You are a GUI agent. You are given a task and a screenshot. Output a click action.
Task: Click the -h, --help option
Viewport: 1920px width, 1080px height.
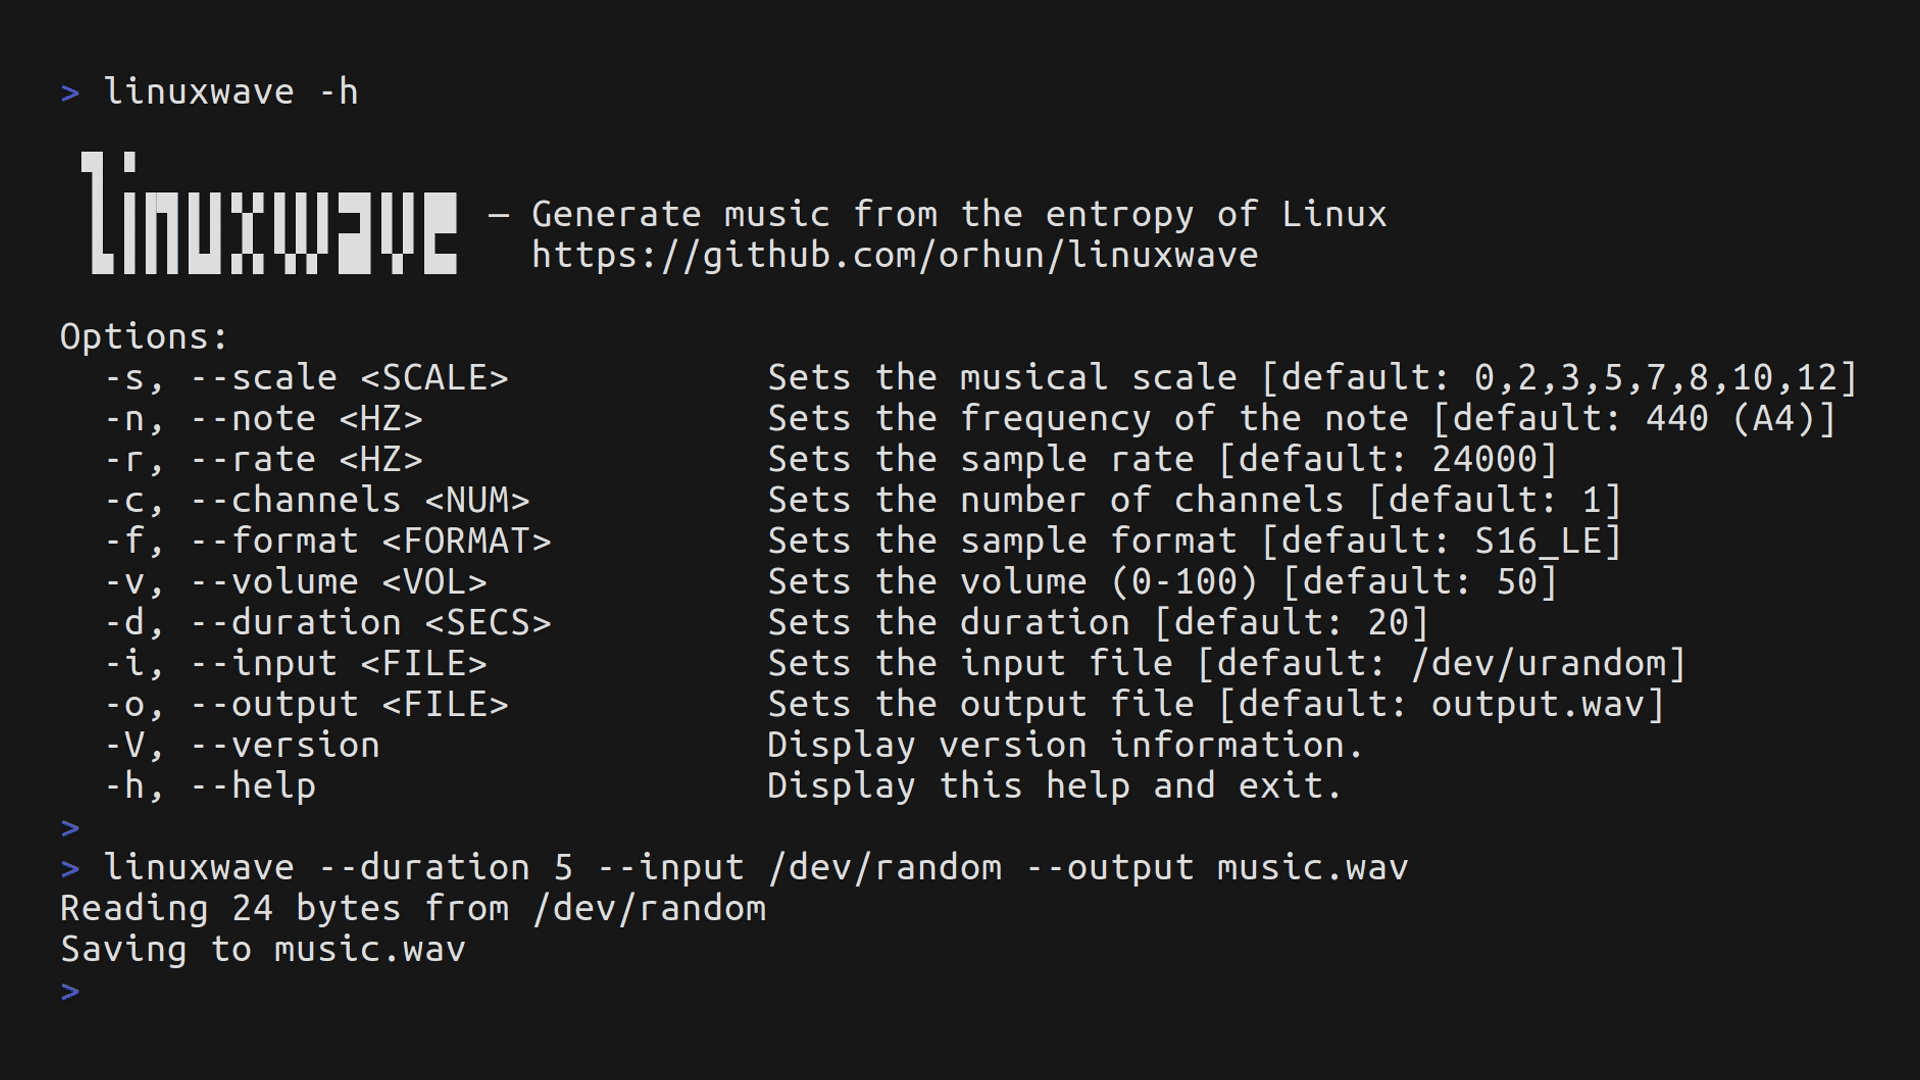click(x=210, y=787)
